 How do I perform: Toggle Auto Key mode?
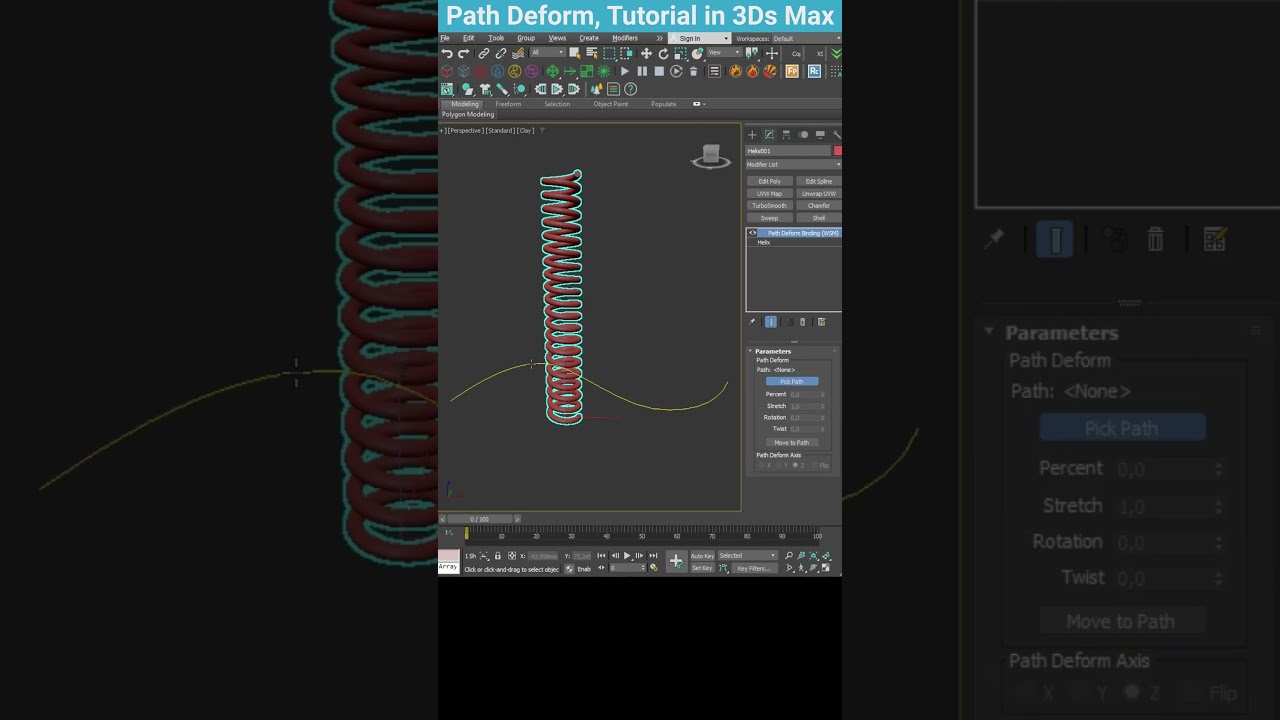703,555
